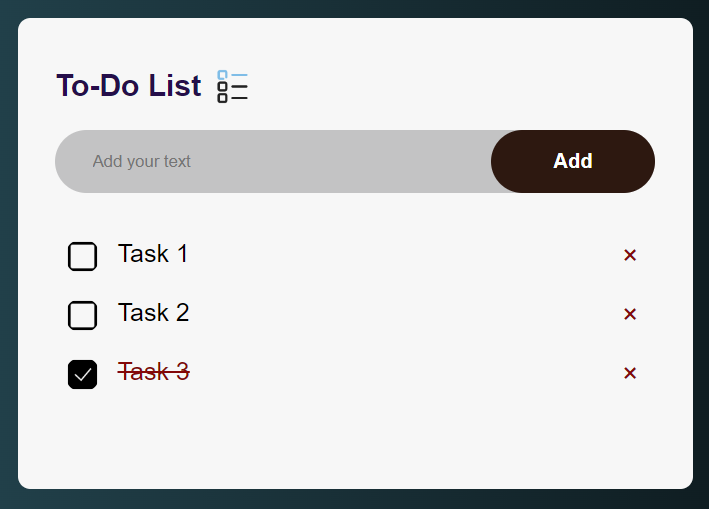This screenshot has height=509, width=709.
Task: Click the Add button
Action: [x=573, y=161]
